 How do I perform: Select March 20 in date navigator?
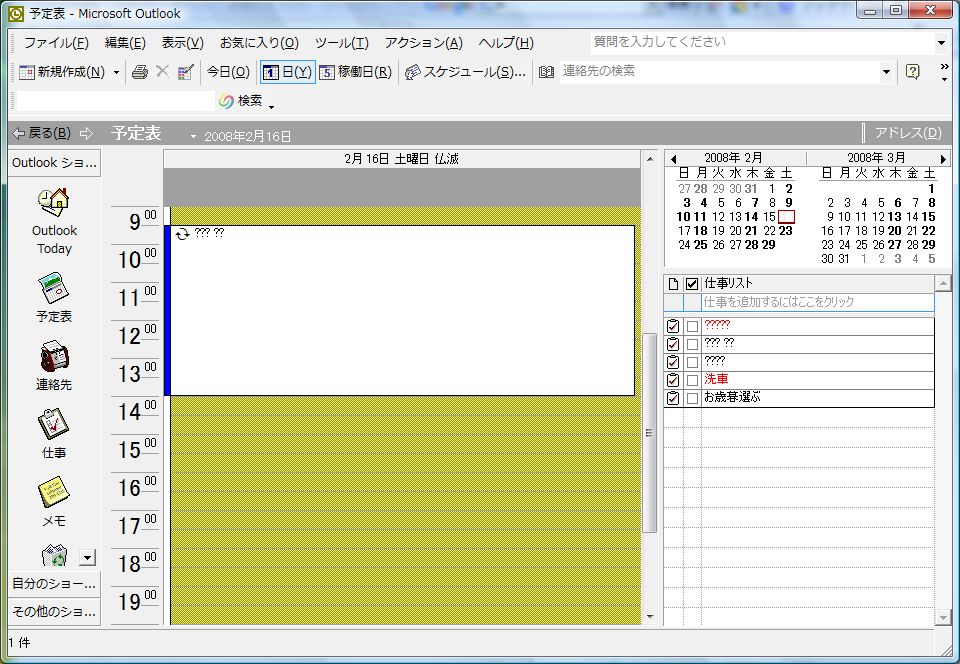coord(894,231)
